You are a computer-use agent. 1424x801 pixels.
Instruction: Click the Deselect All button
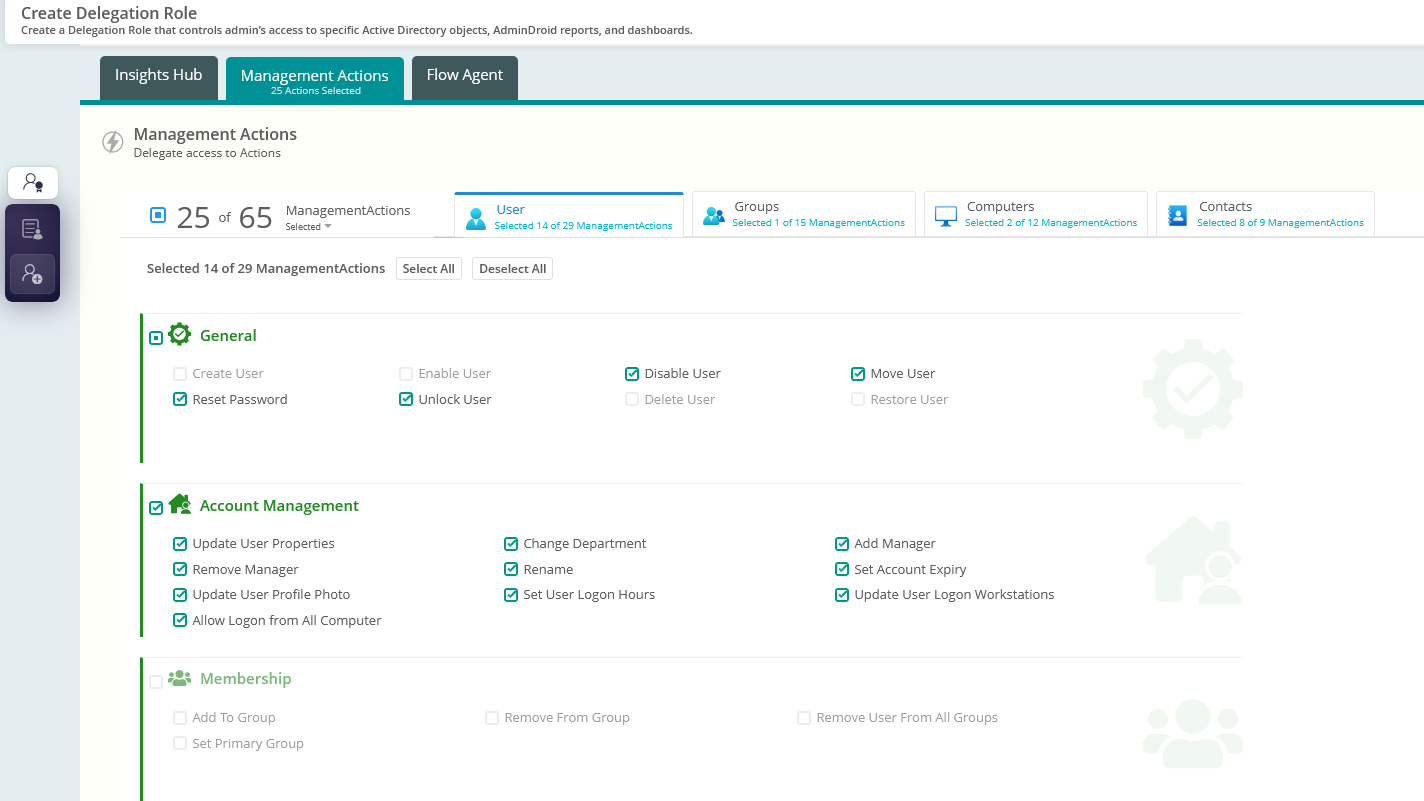click(512, 268)
